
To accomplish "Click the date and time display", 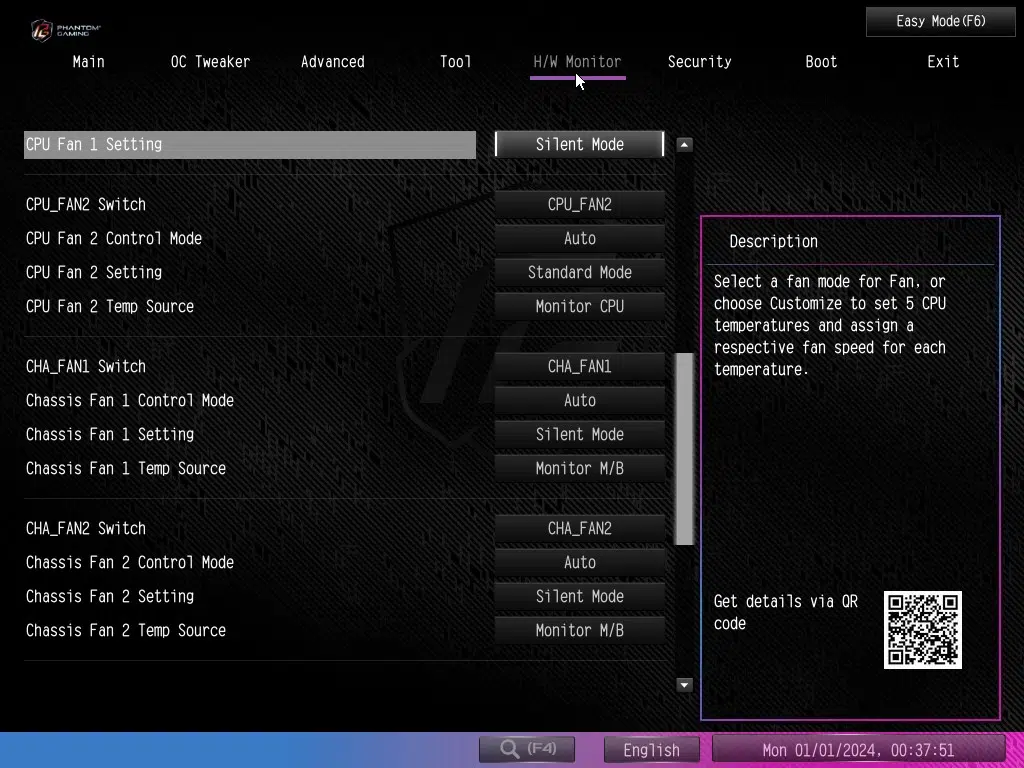I will tap(858, 750).
